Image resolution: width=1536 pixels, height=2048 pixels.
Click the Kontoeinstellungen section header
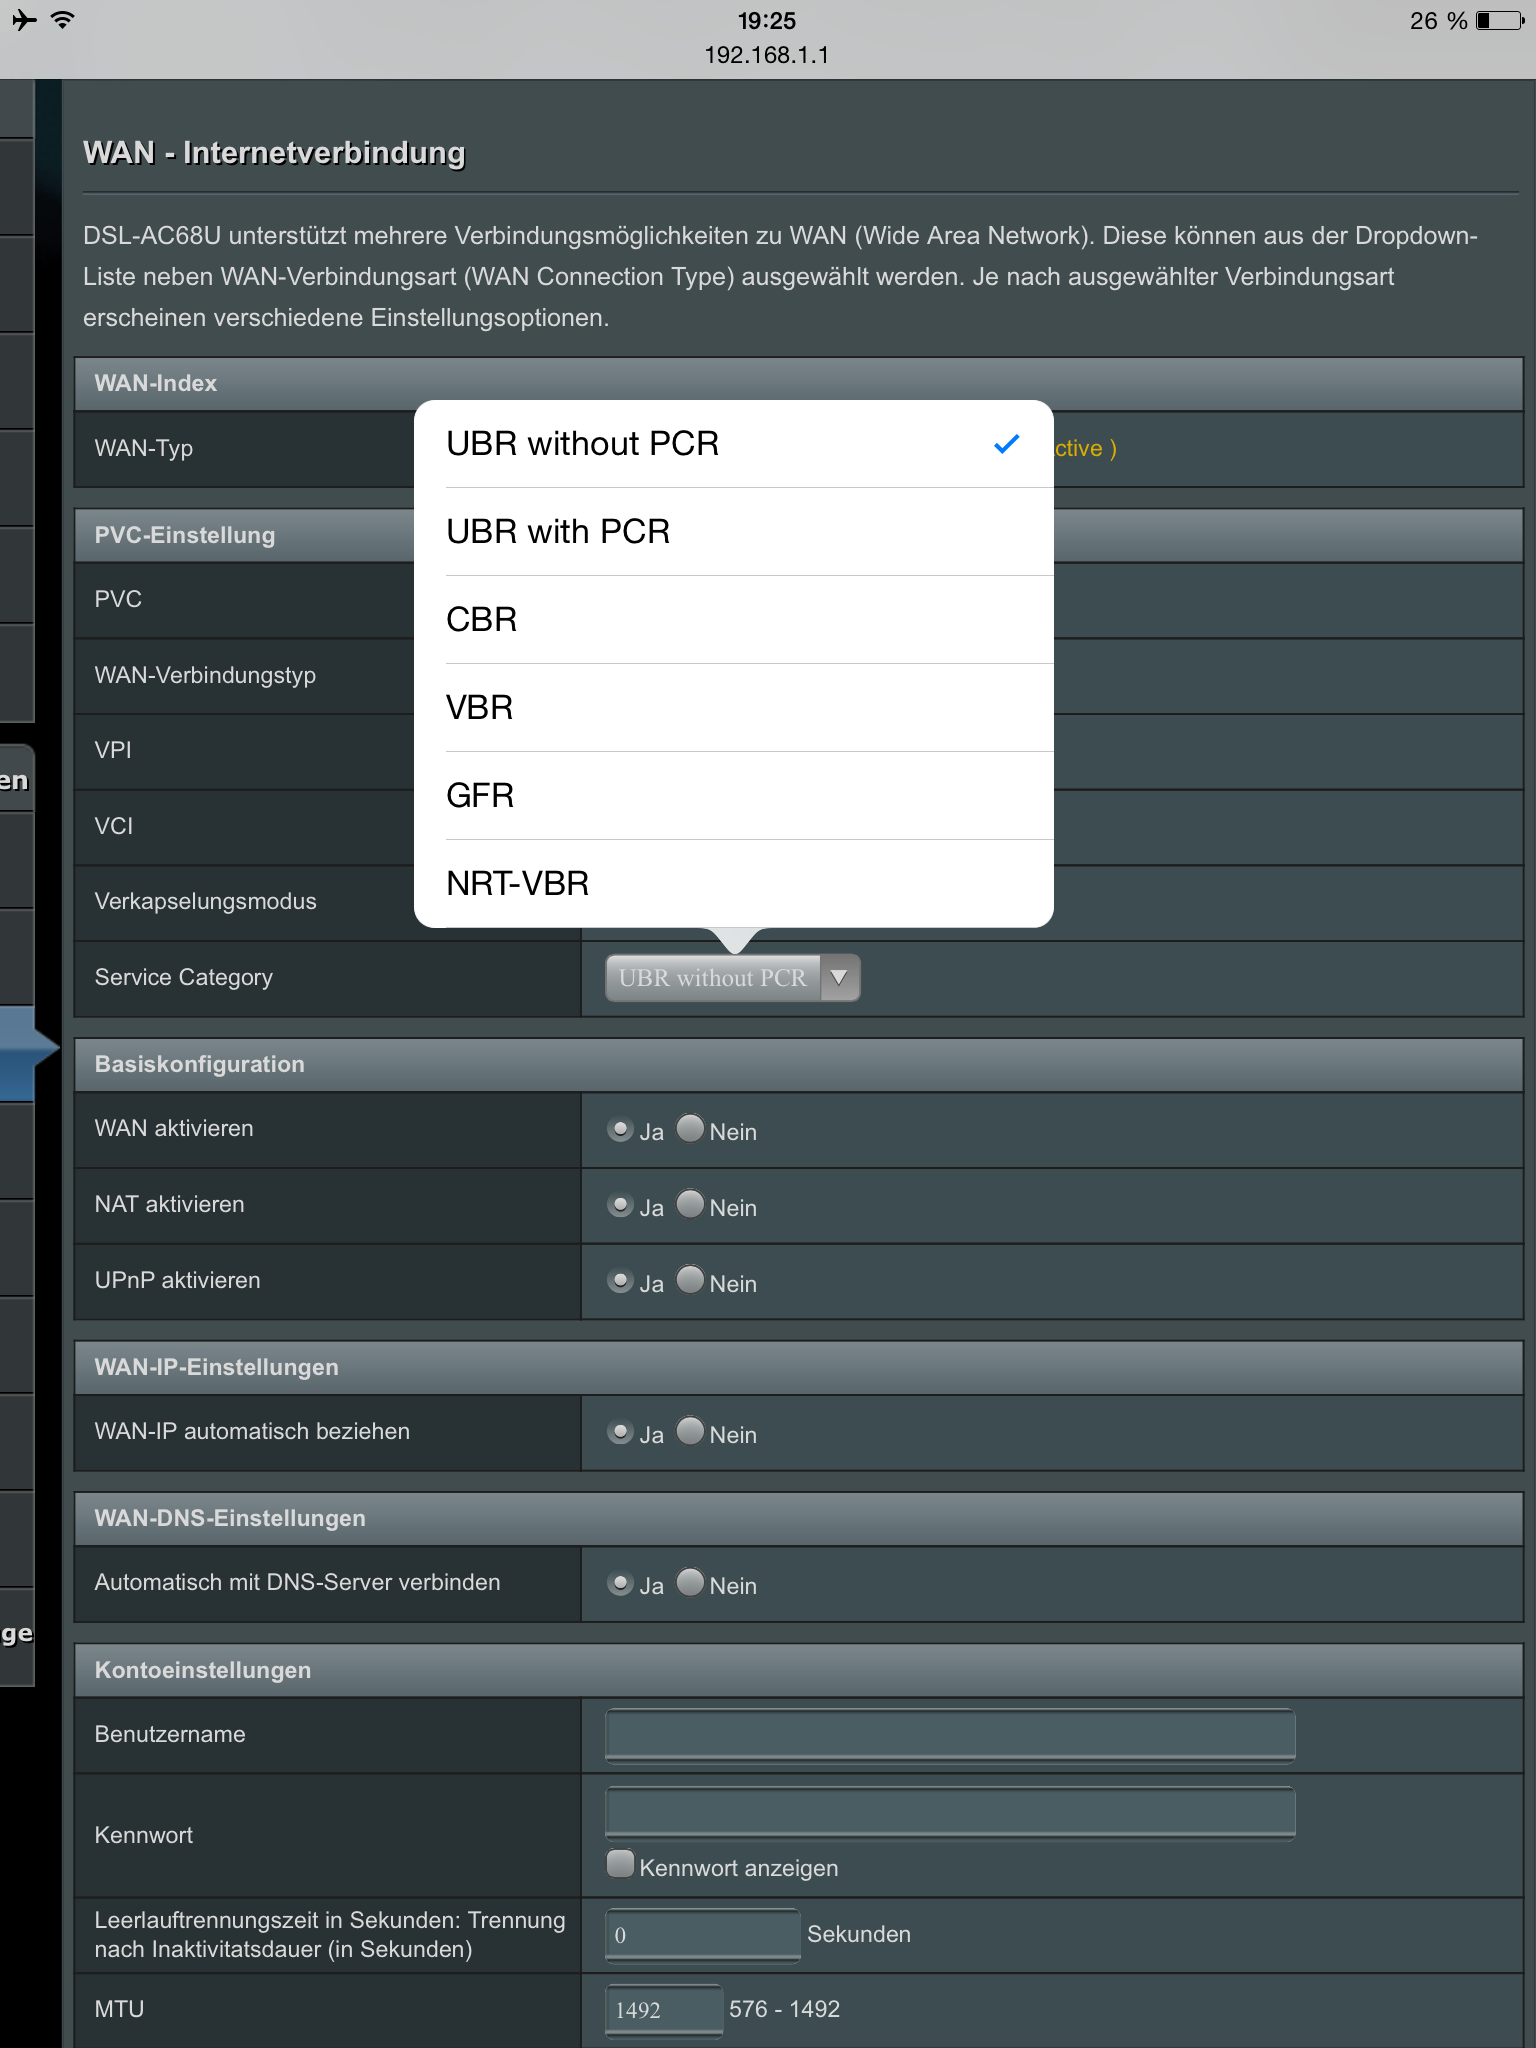pyautogui.click(x=799, y=1671)
